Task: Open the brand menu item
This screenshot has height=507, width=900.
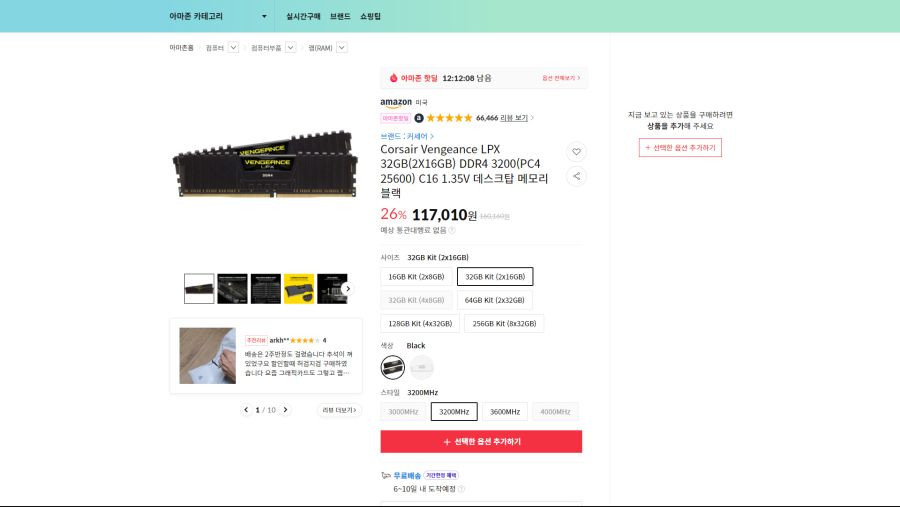Action: [340, 16]
